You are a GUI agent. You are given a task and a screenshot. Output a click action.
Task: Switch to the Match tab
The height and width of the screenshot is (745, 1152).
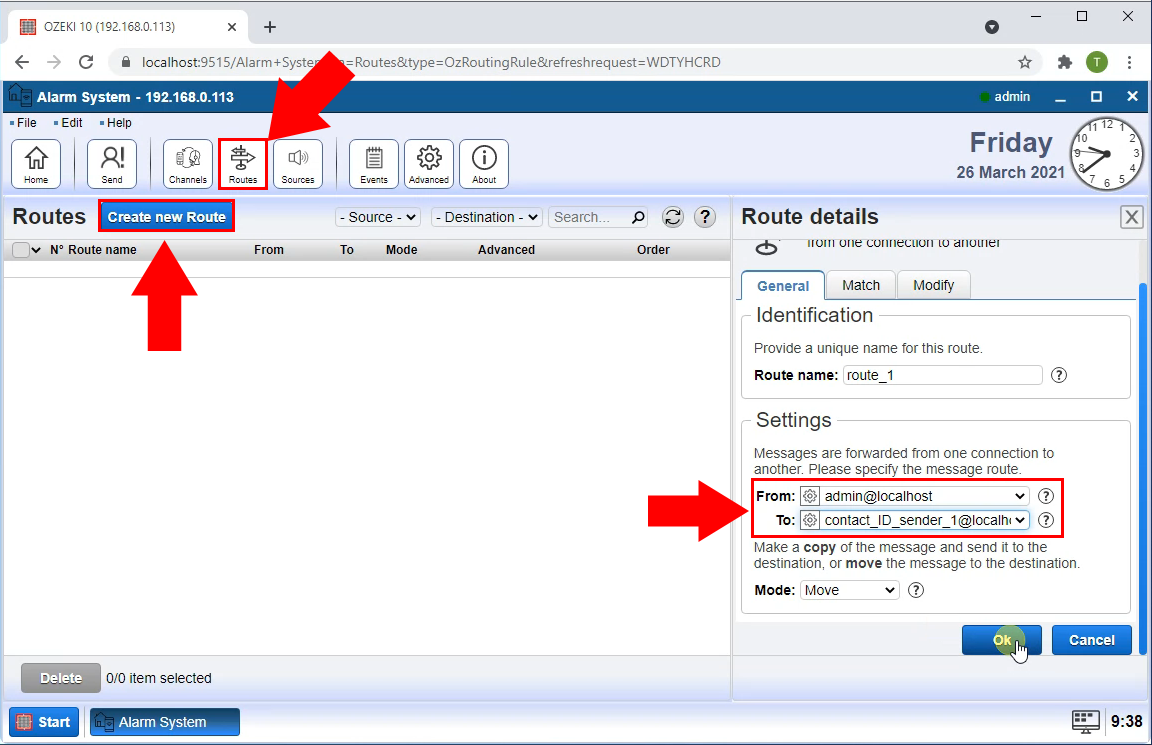(860, 285)
